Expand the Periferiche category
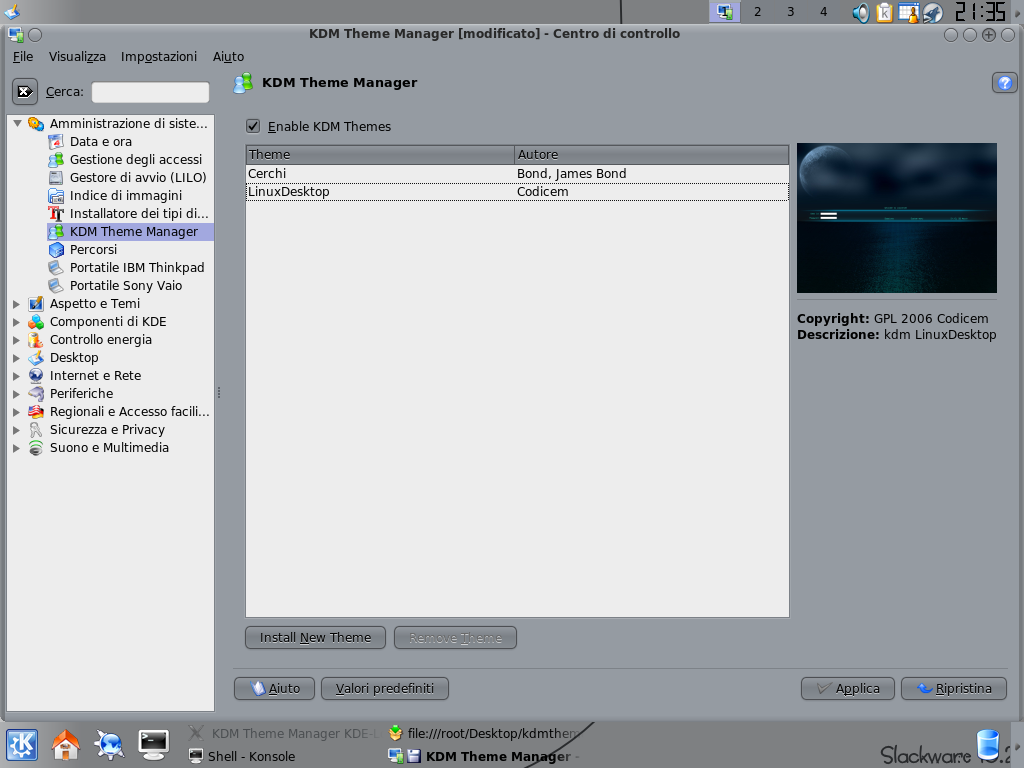Viewport: 1024px width, 768px height. coord(17,394)
